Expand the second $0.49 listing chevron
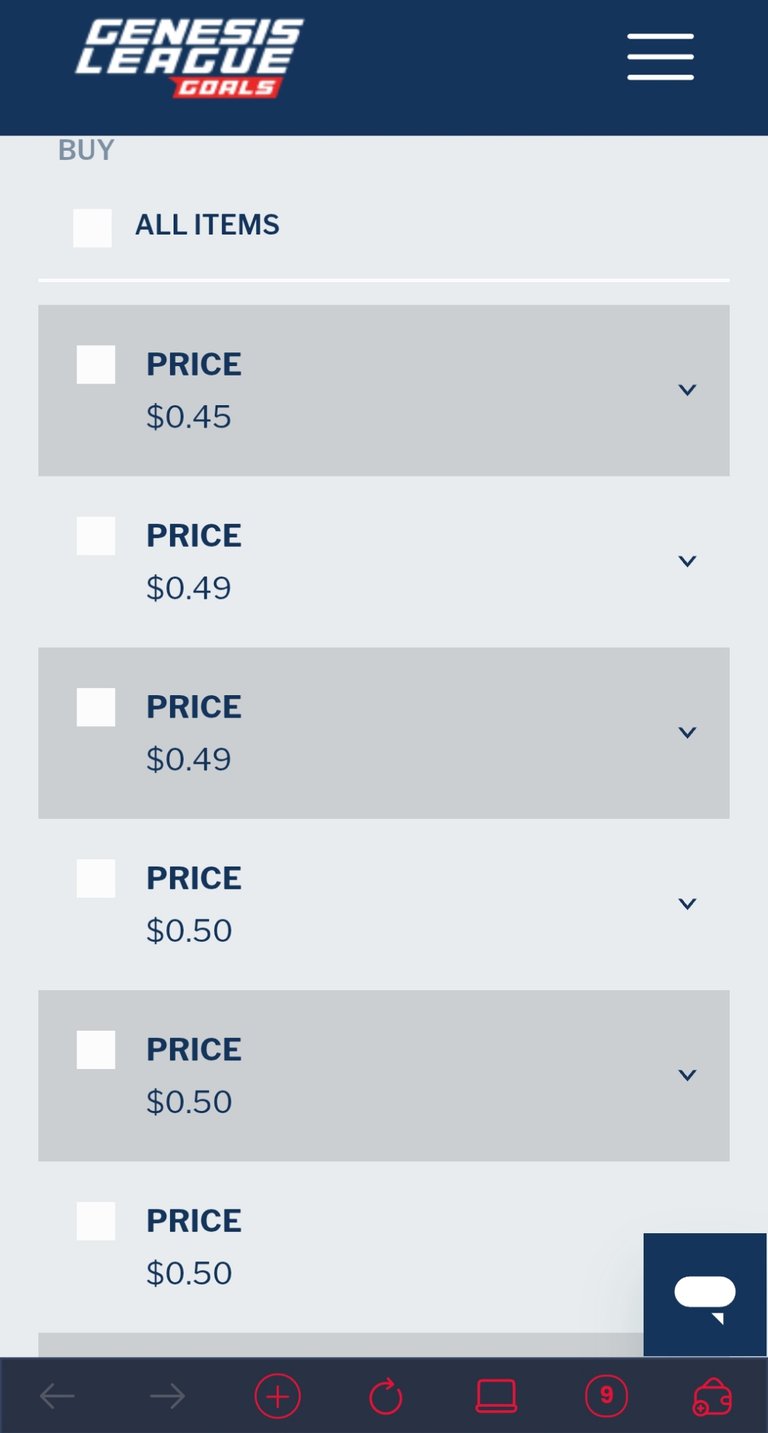 [687, 733]
